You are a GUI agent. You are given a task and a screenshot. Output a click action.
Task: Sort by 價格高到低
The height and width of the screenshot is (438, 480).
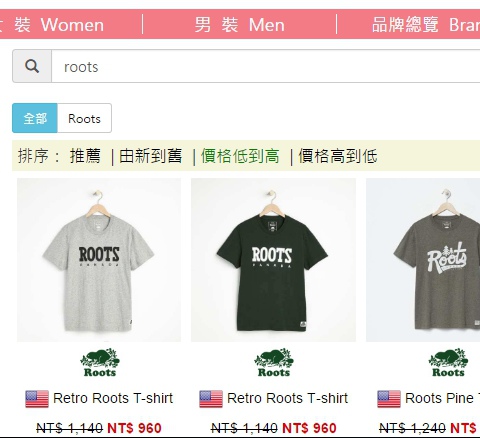pos(338,156)
